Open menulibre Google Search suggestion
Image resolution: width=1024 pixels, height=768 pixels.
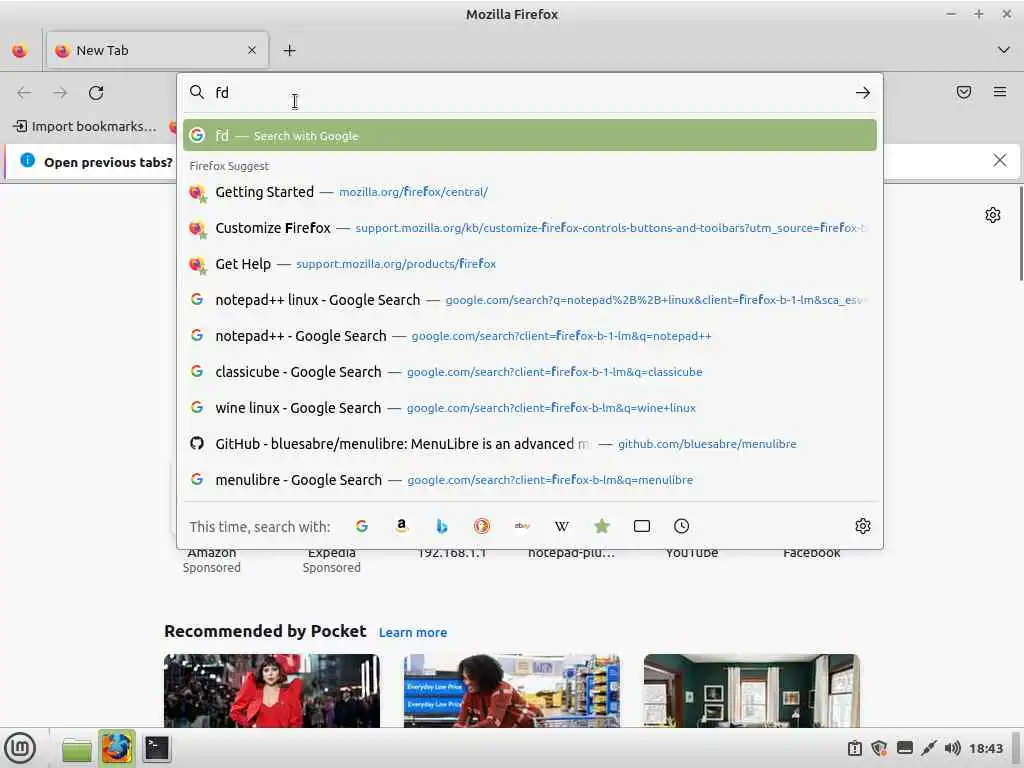coord(530,480)
